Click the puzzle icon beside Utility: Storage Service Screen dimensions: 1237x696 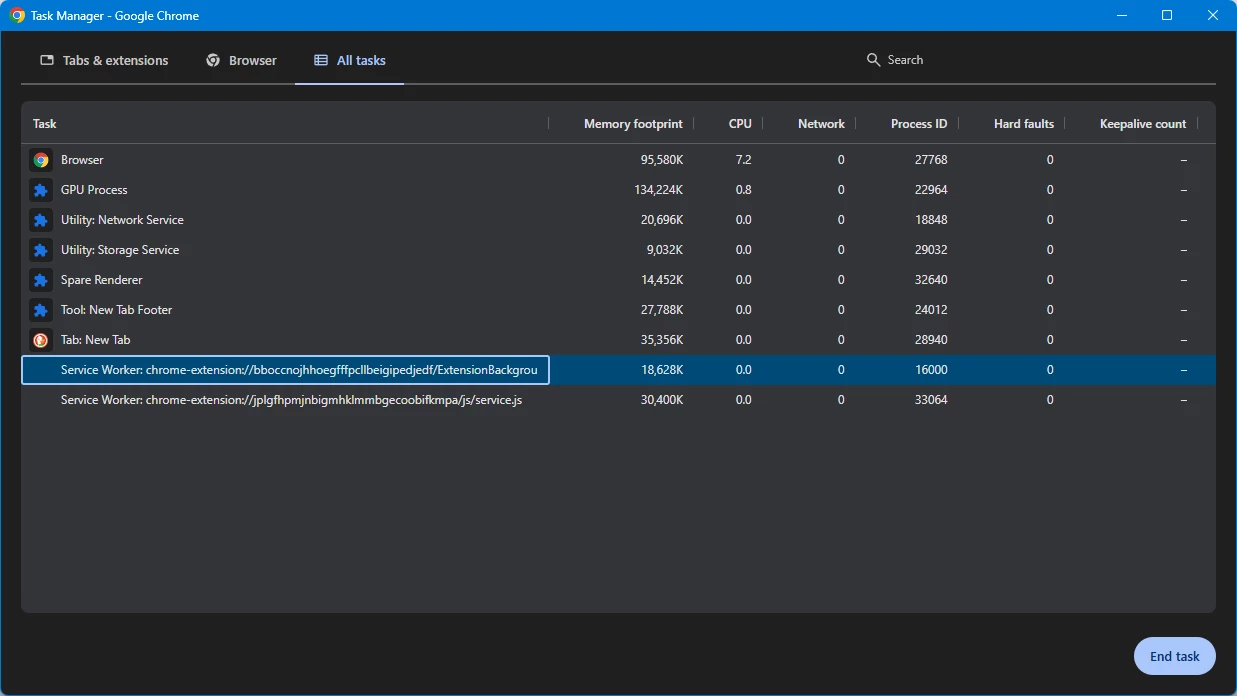[x=41, y=250]
